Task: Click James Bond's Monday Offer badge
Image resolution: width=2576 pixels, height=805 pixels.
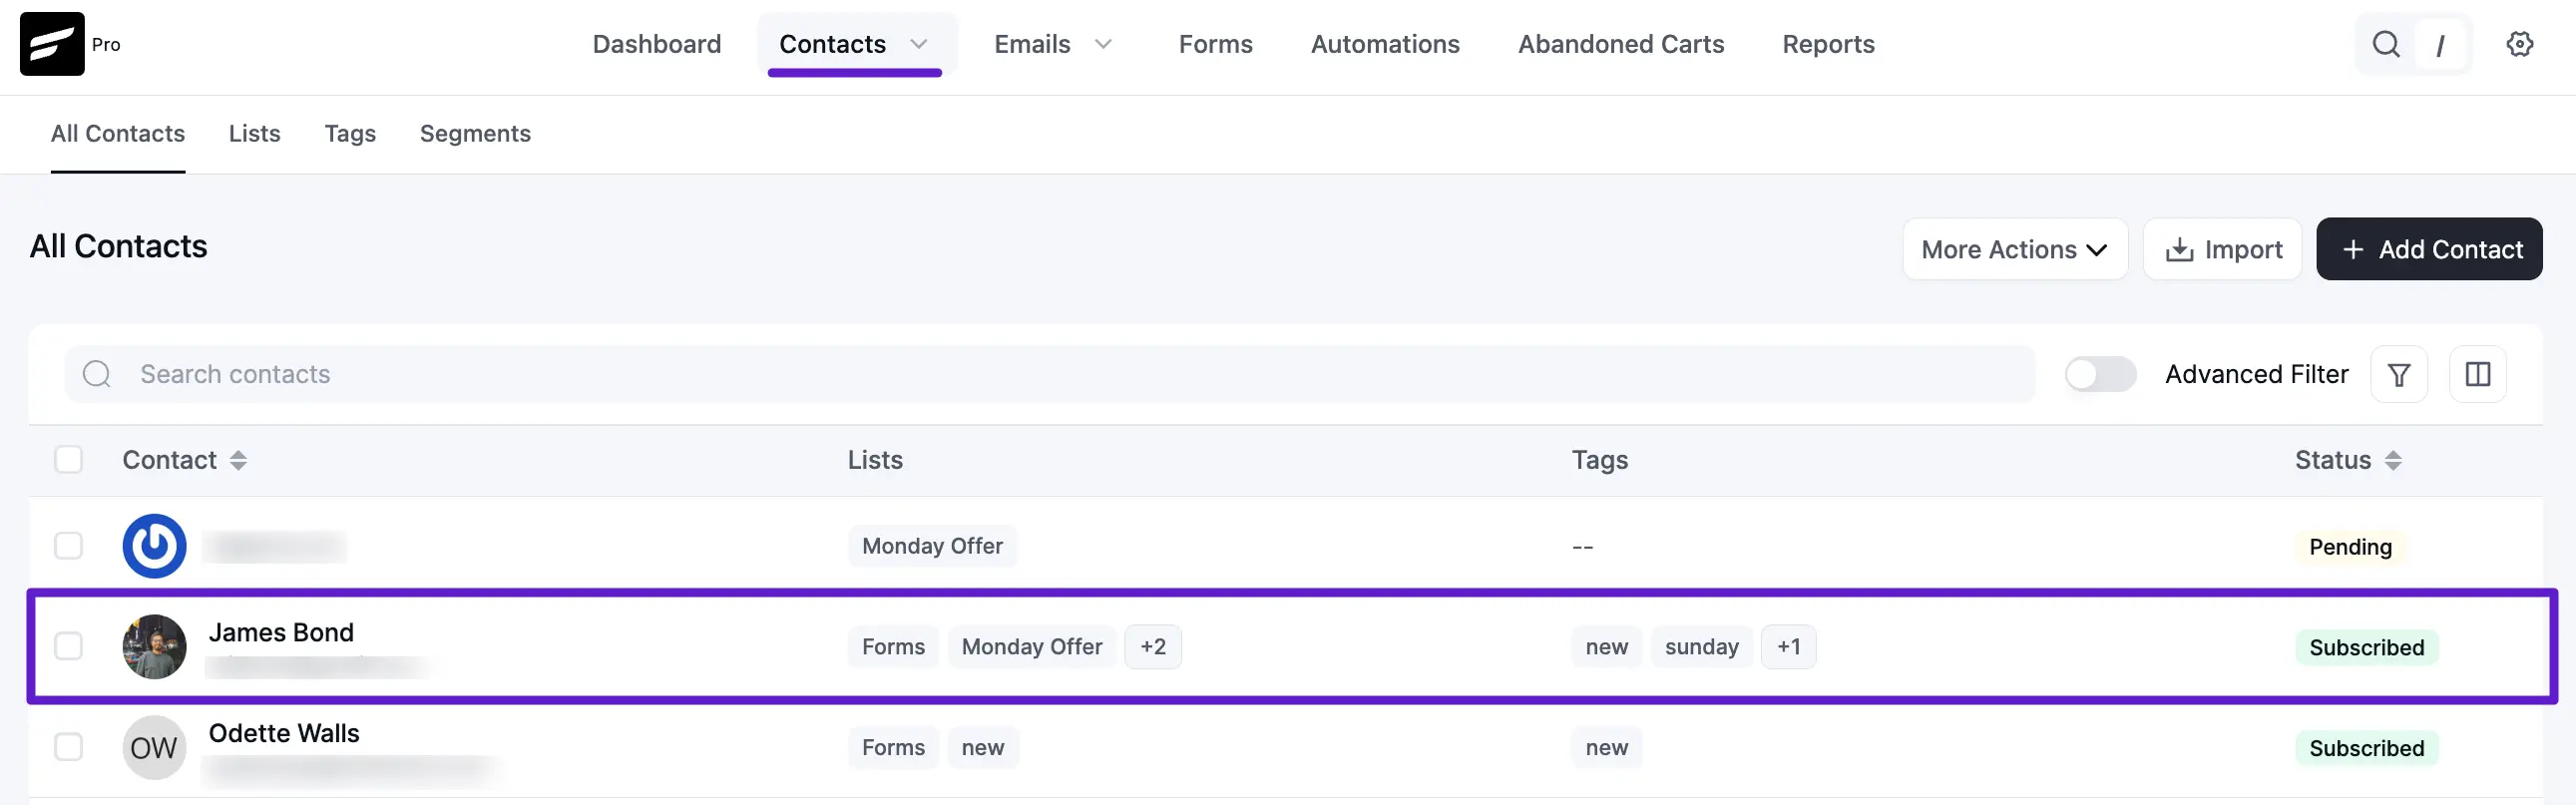Action: 1031,647
